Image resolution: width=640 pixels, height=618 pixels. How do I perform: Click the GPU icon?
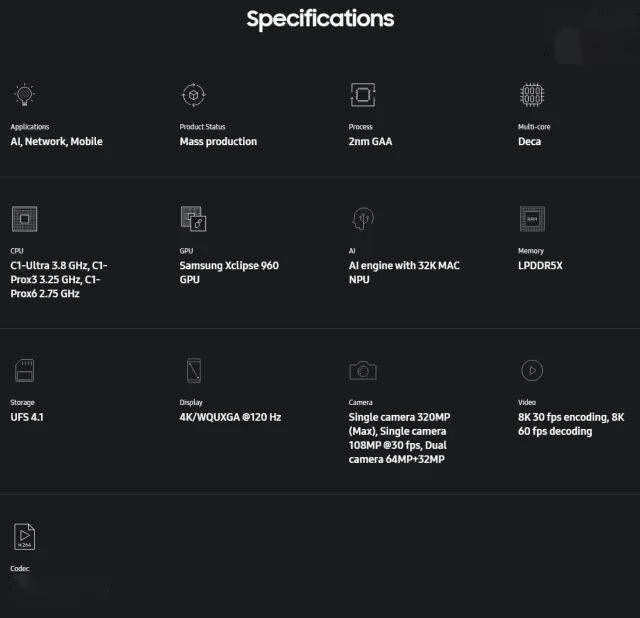point(193,219)
